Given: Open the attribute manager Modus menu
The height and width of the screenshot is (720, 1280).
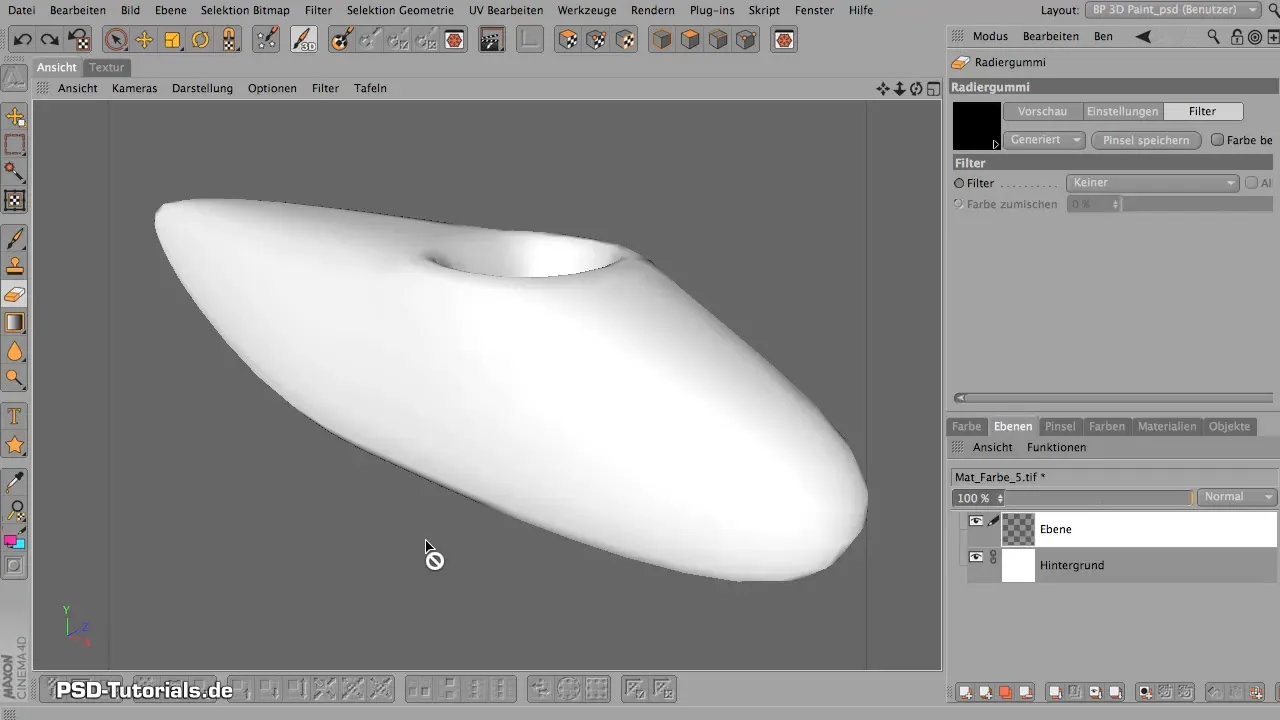Looking at the screenshot, I should (990, 36).
